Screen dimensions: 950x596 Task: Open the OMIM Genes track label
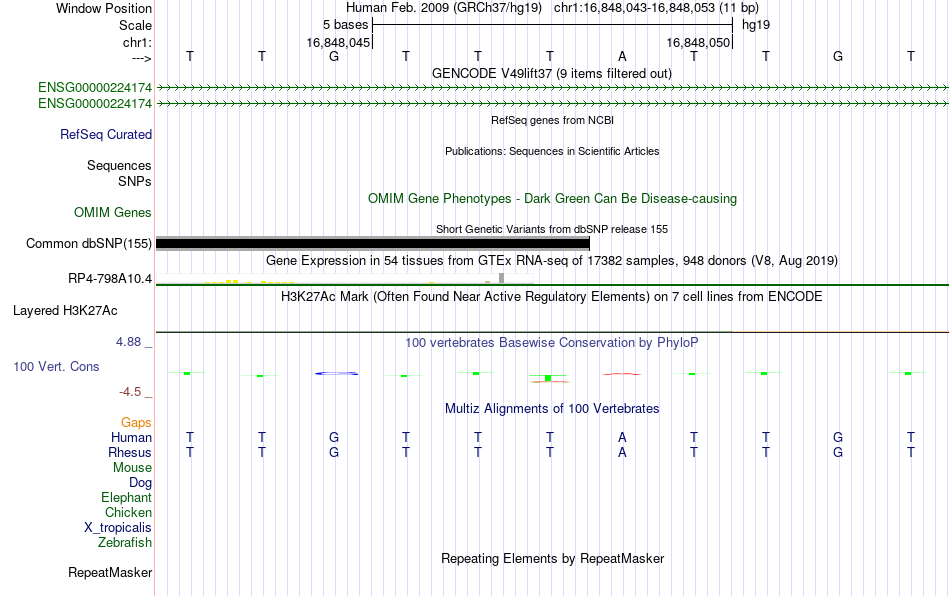(112, 213)
